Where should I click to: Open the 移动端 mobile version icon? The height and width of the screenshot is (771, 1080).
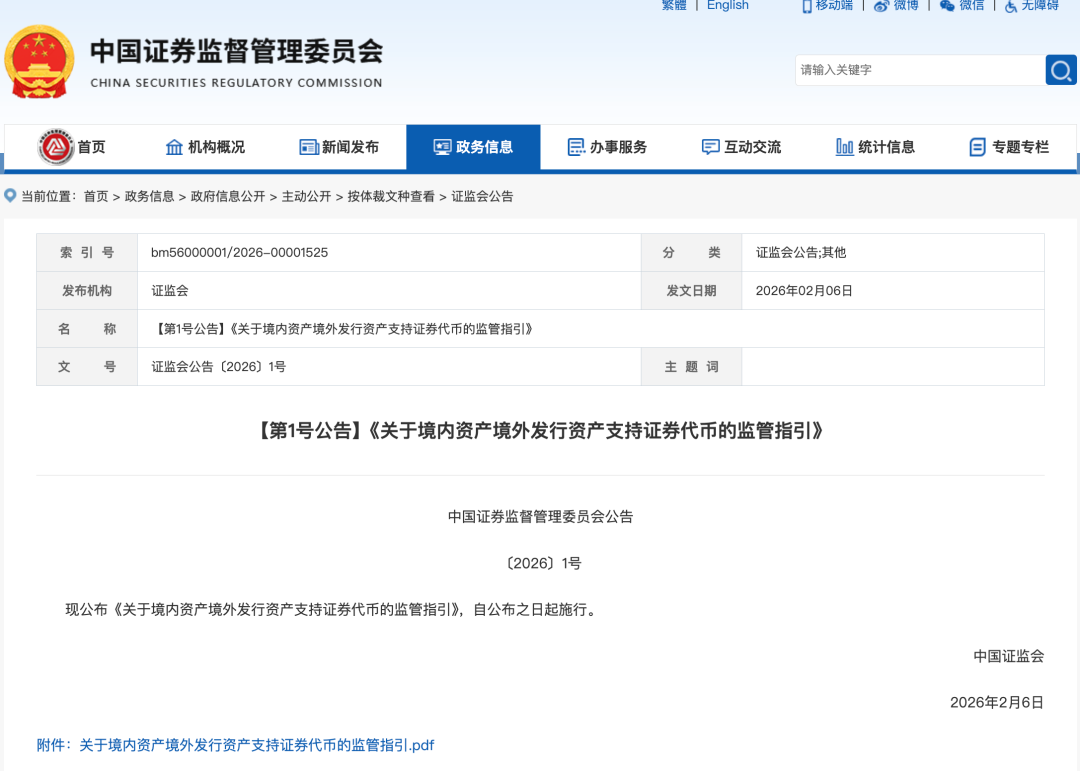(x=806, y=6)
